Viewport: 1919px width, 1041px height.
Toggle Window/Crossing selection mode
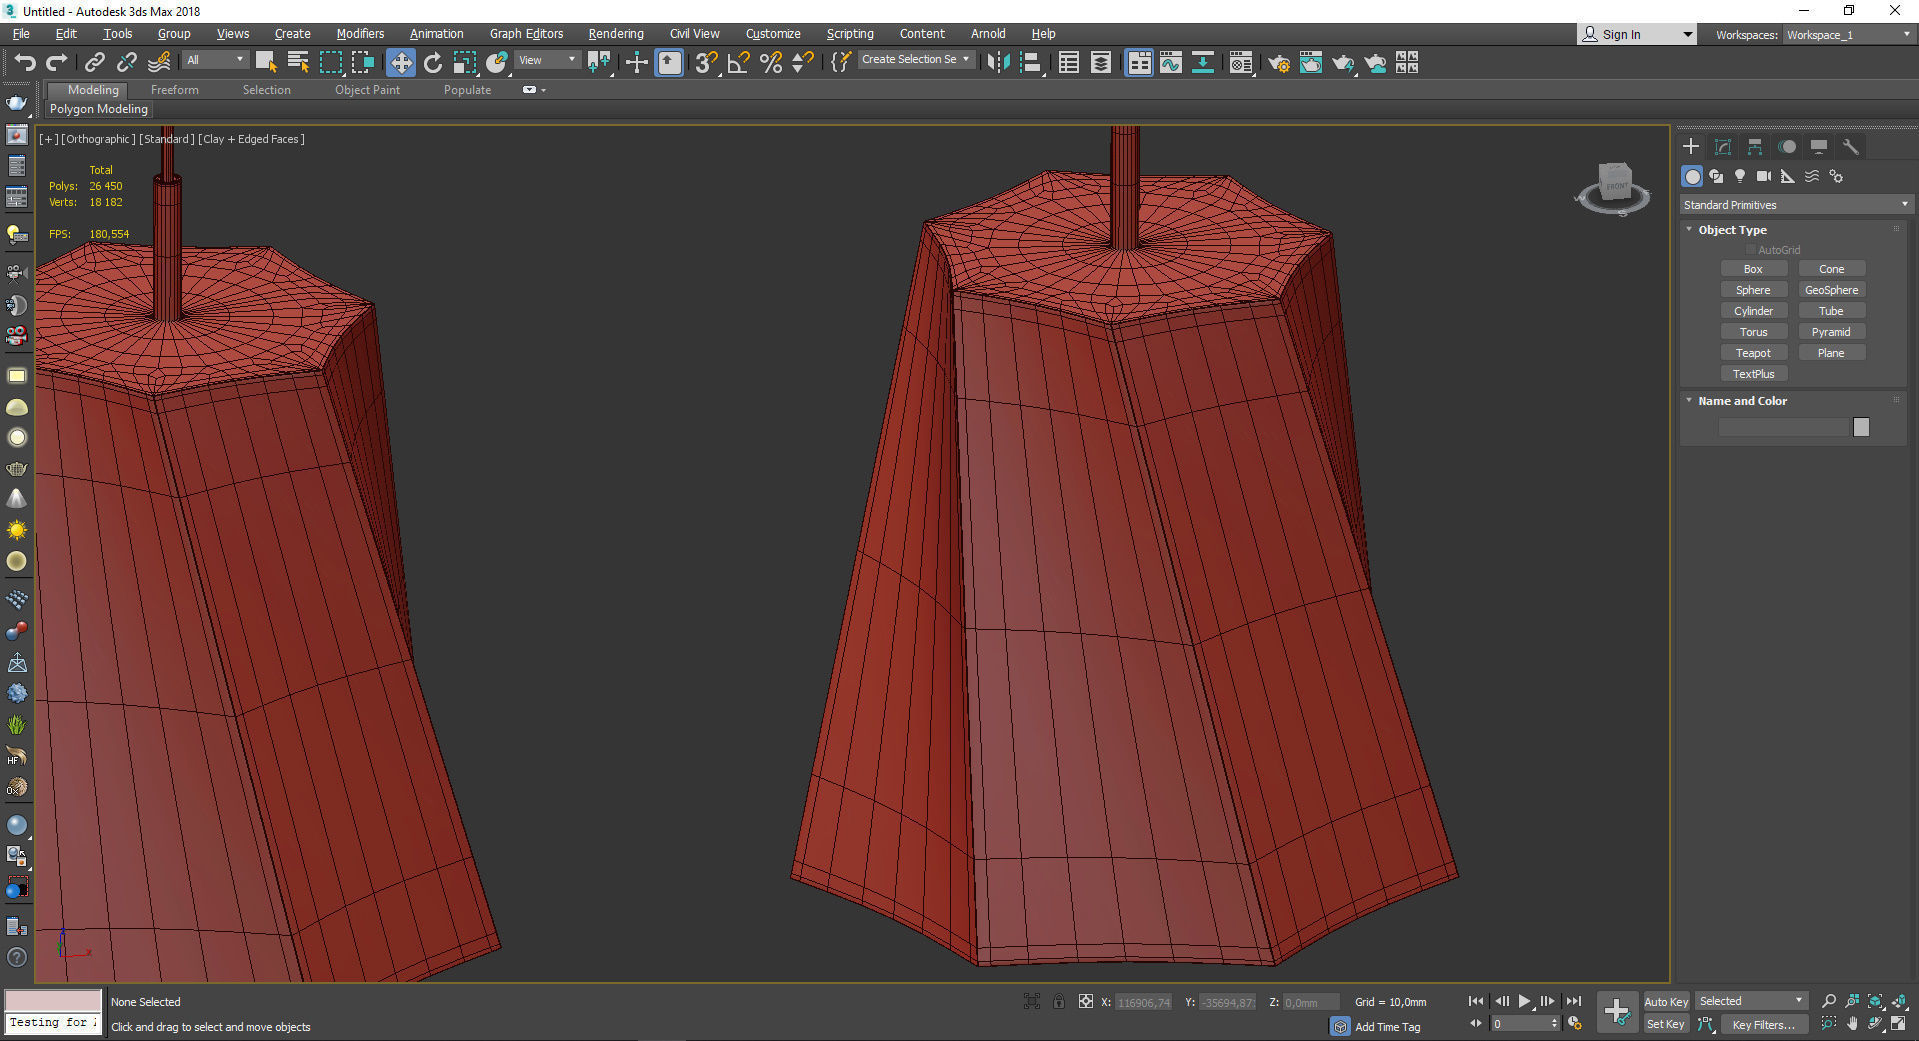point(363,62)
